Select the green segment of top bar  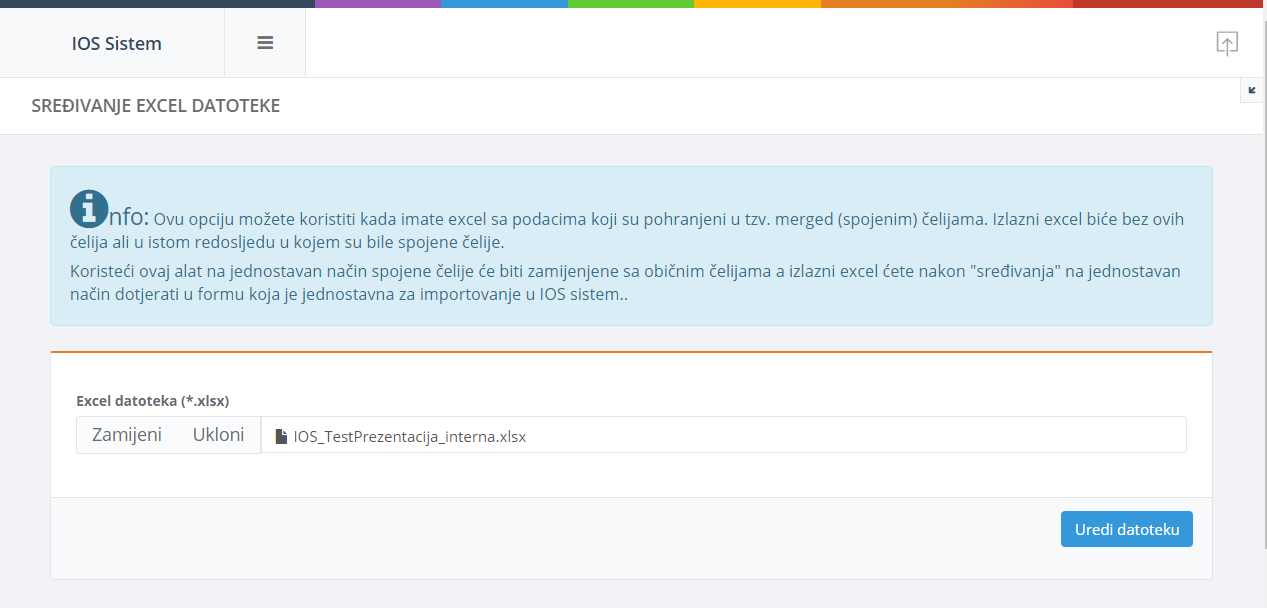coord(630,4)
